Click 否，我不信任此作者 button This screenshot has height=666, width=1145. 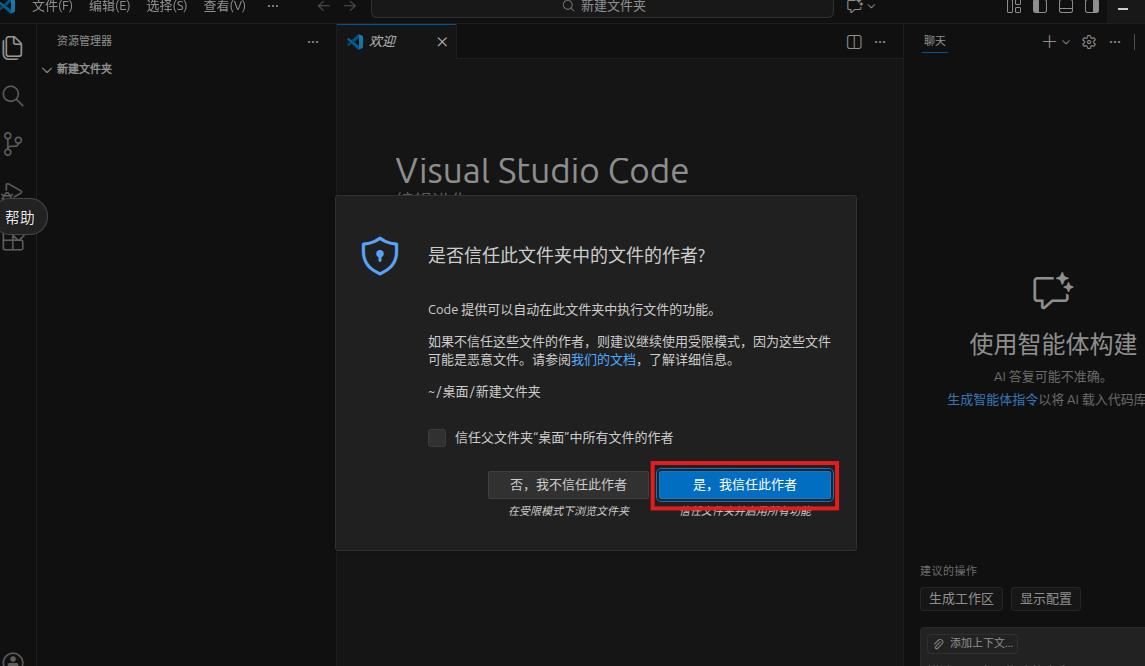(568, 485)
